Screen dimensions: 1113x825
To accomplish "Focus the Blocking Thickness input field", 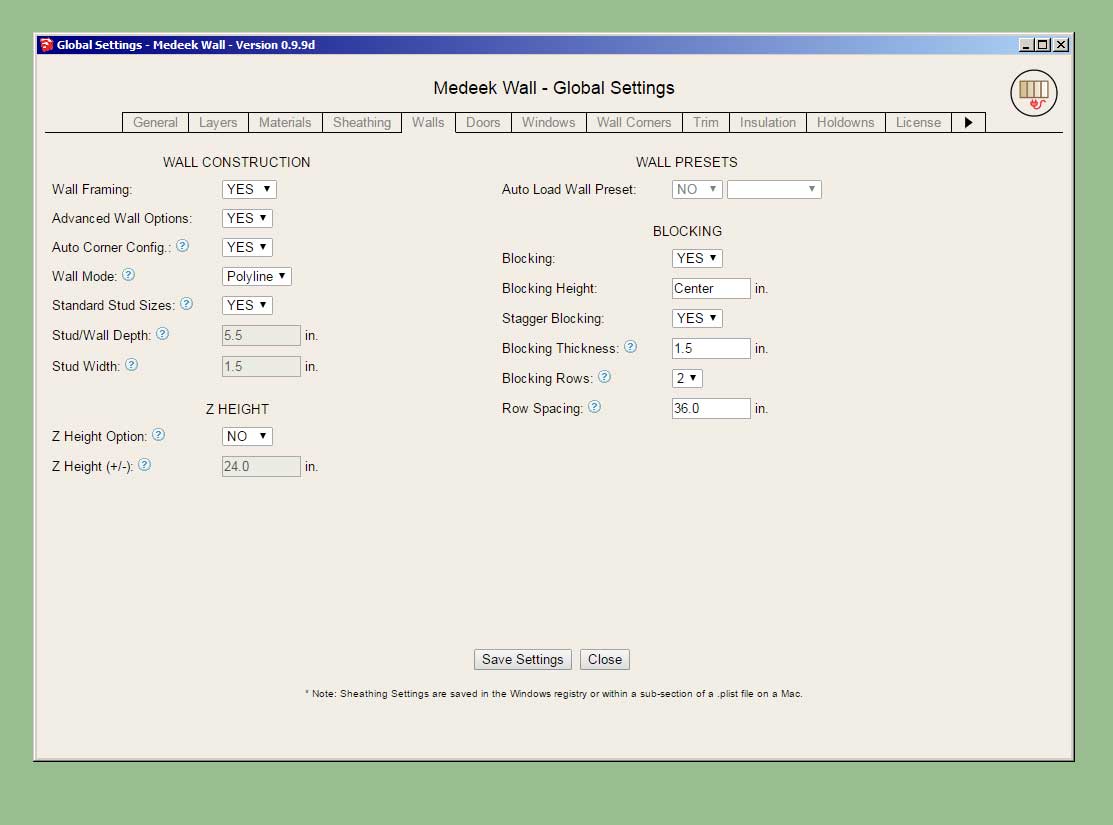I will [x=711, y=349].
